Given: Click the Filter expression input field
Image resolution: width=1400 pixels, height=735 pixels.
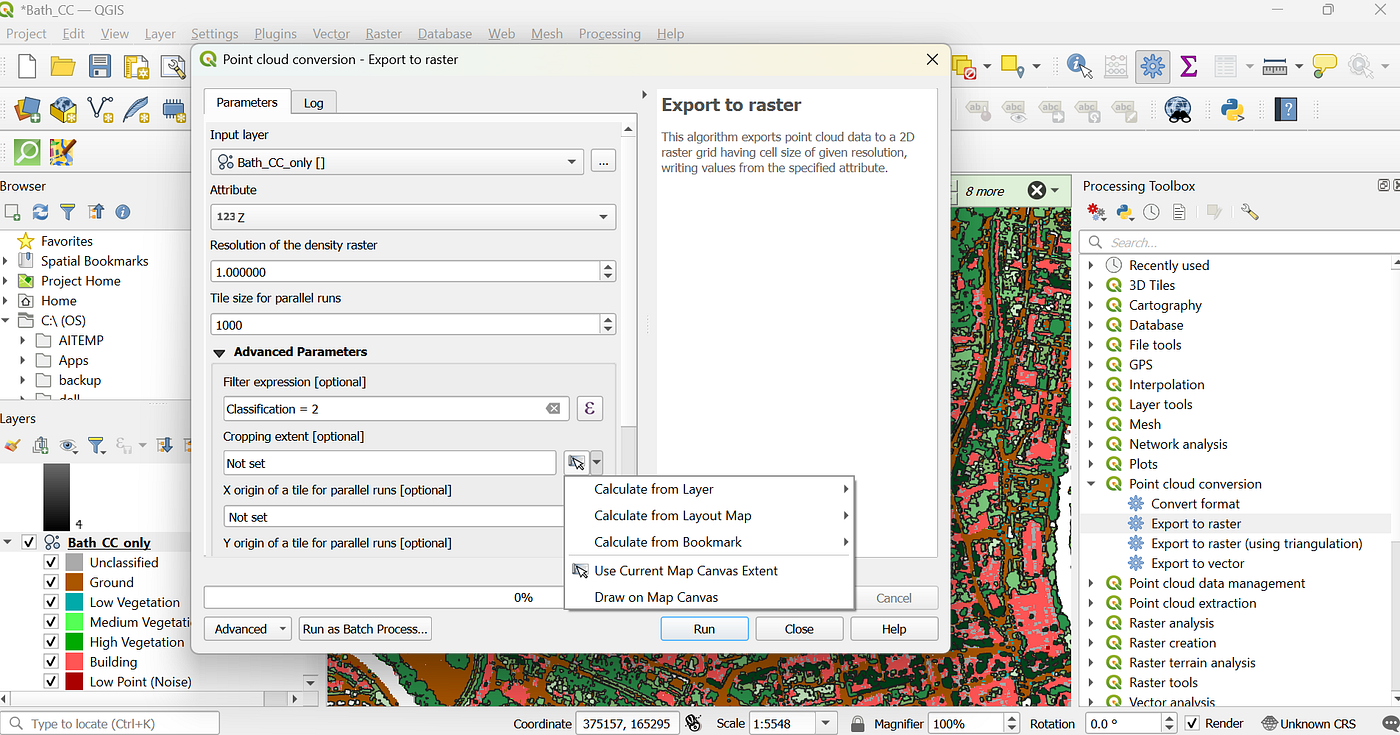Looking at the screenshot, I should tap(396, 408).
